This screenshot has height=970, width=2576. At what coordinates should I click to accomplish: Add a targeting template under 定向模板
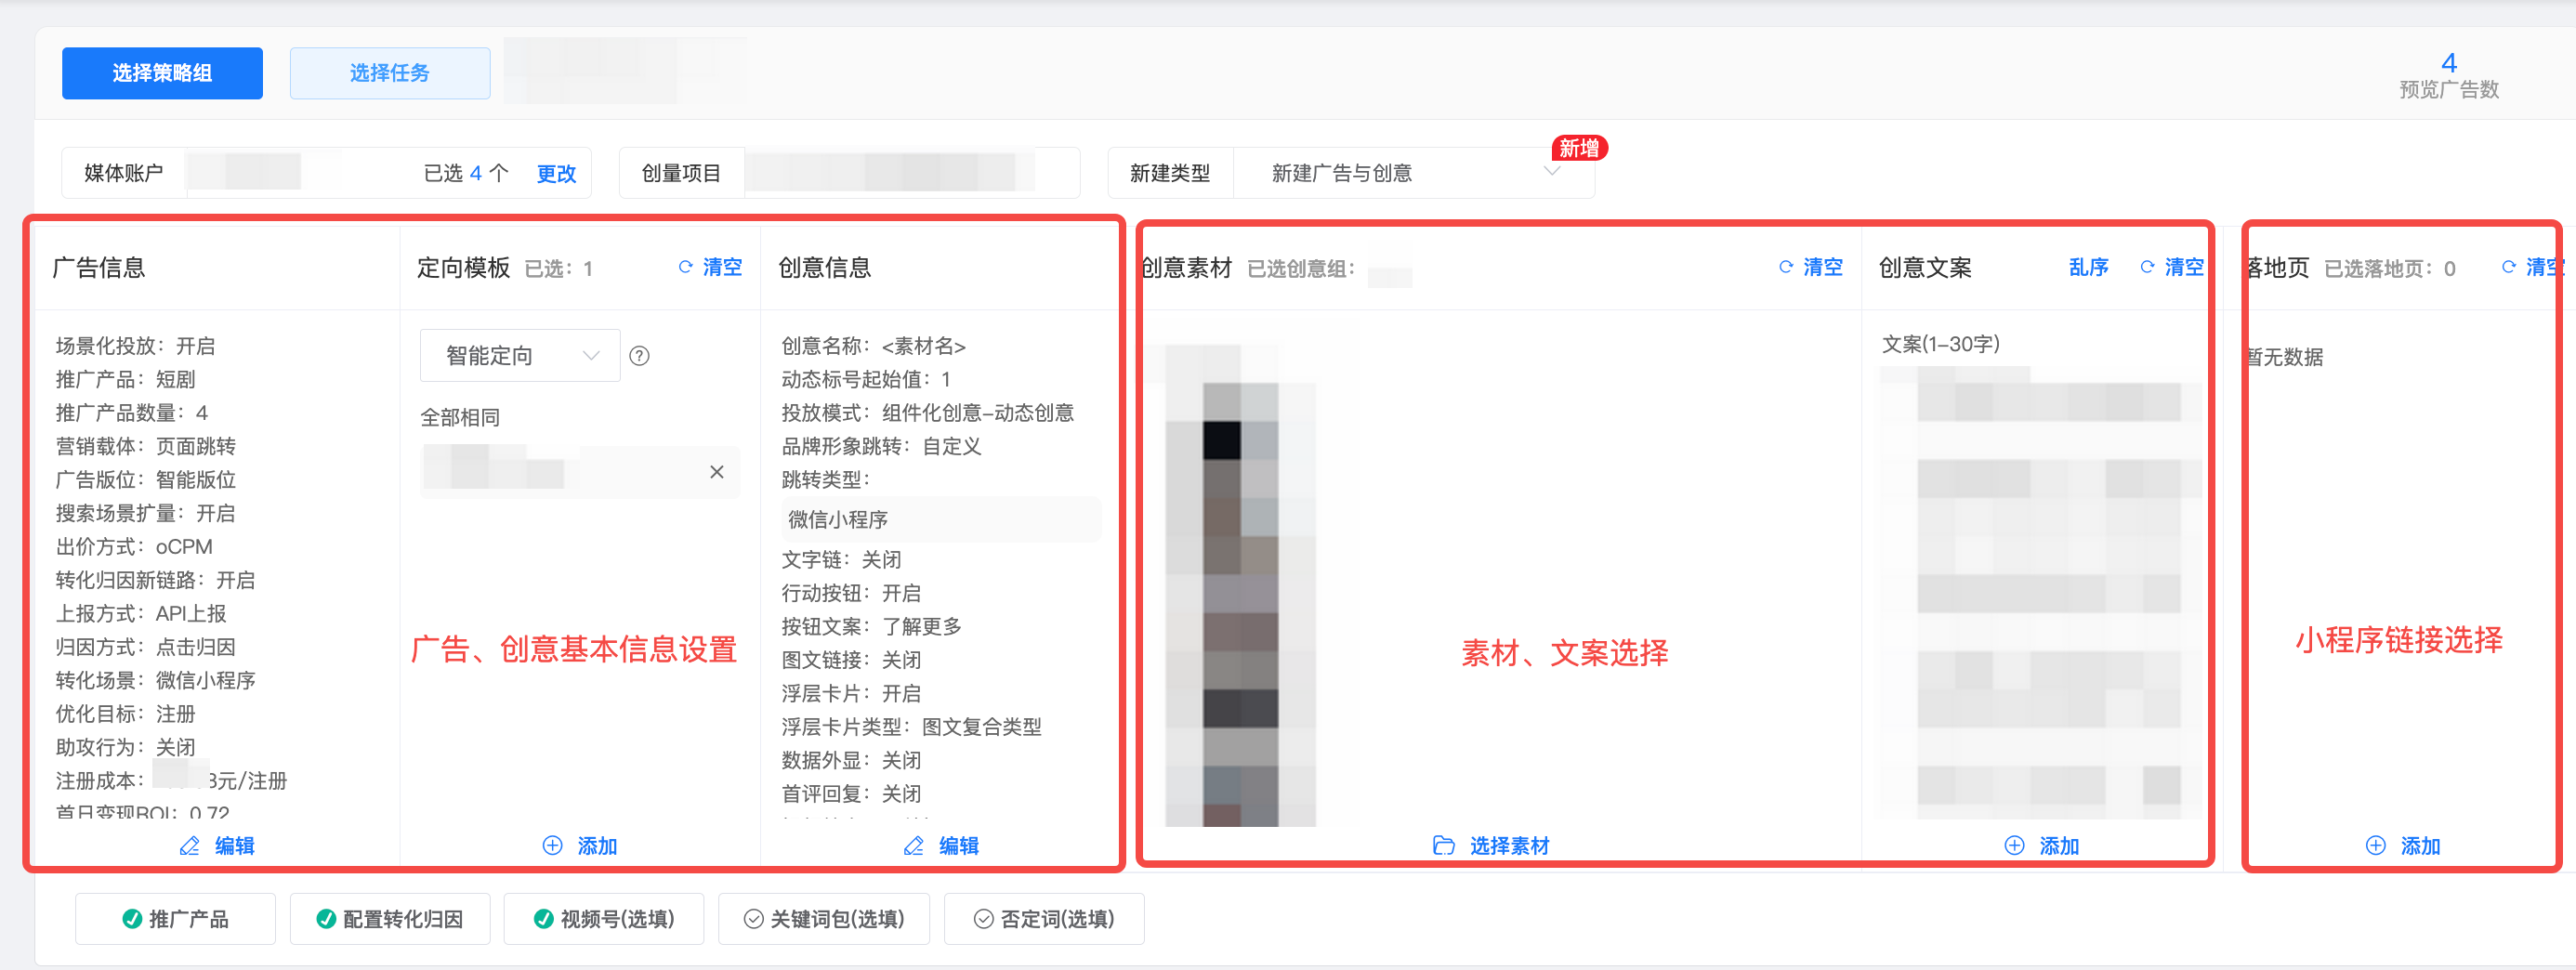[x=580, y=846]
